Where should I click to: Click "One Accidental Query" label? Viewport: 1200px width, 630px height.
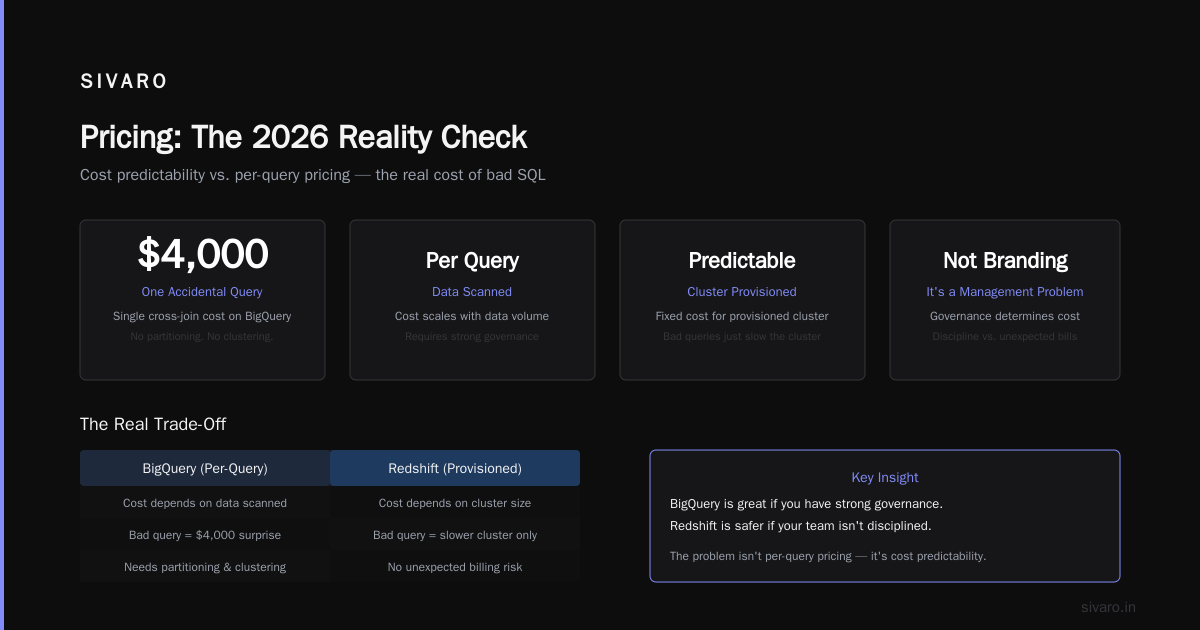tap(202, 292)
